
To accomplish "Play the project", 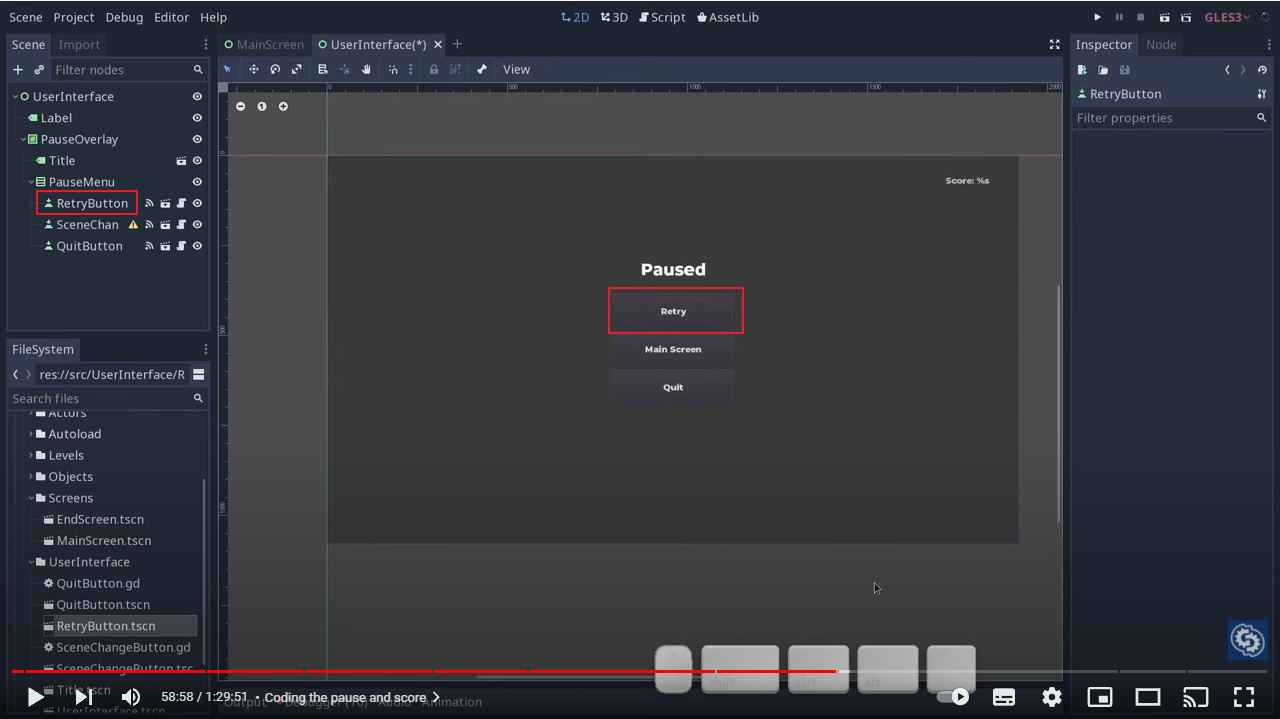I will click(1097, 17).
